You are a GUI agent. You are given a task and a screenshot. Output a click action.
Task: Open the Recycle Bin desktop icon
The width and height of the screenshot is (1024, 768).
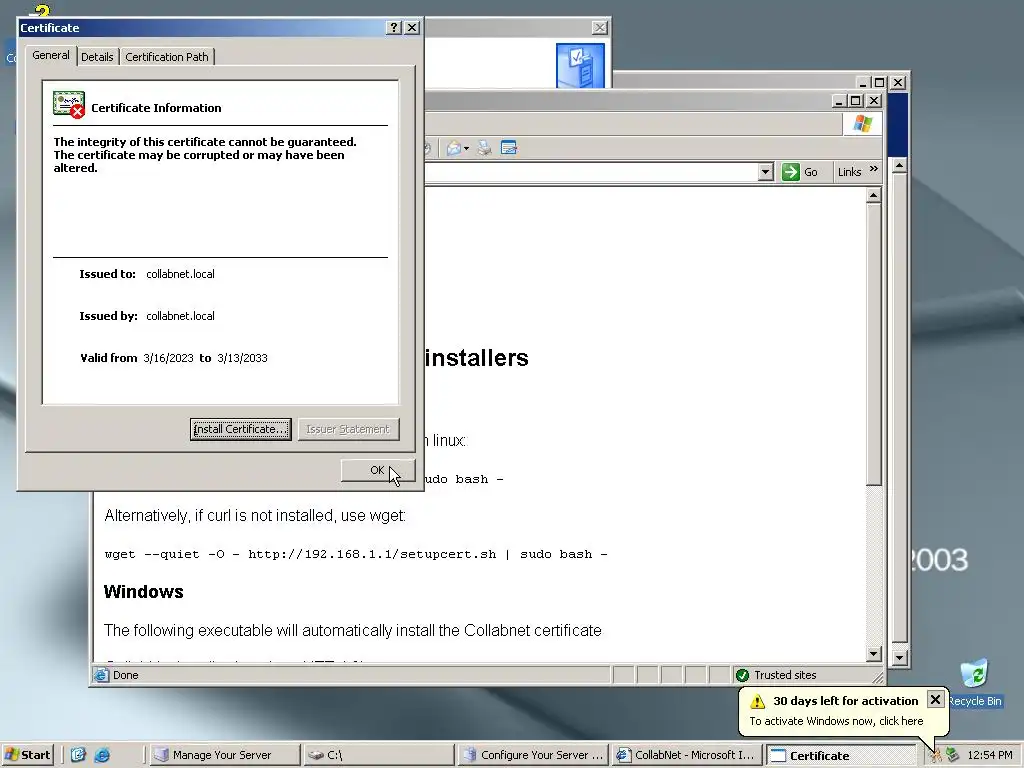[974, 682]
